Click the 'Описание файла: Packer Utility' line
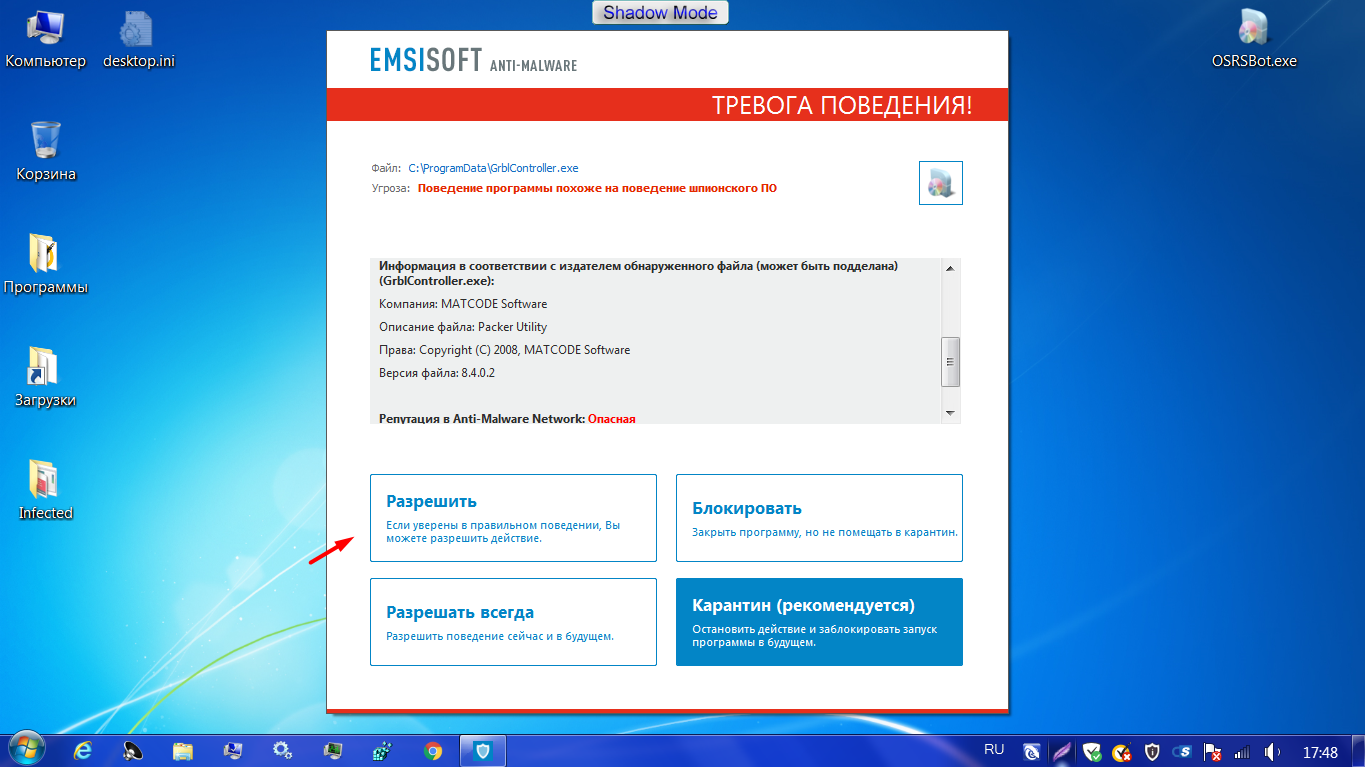This screenshot has height=767, width=1365. tap(463, 327)
